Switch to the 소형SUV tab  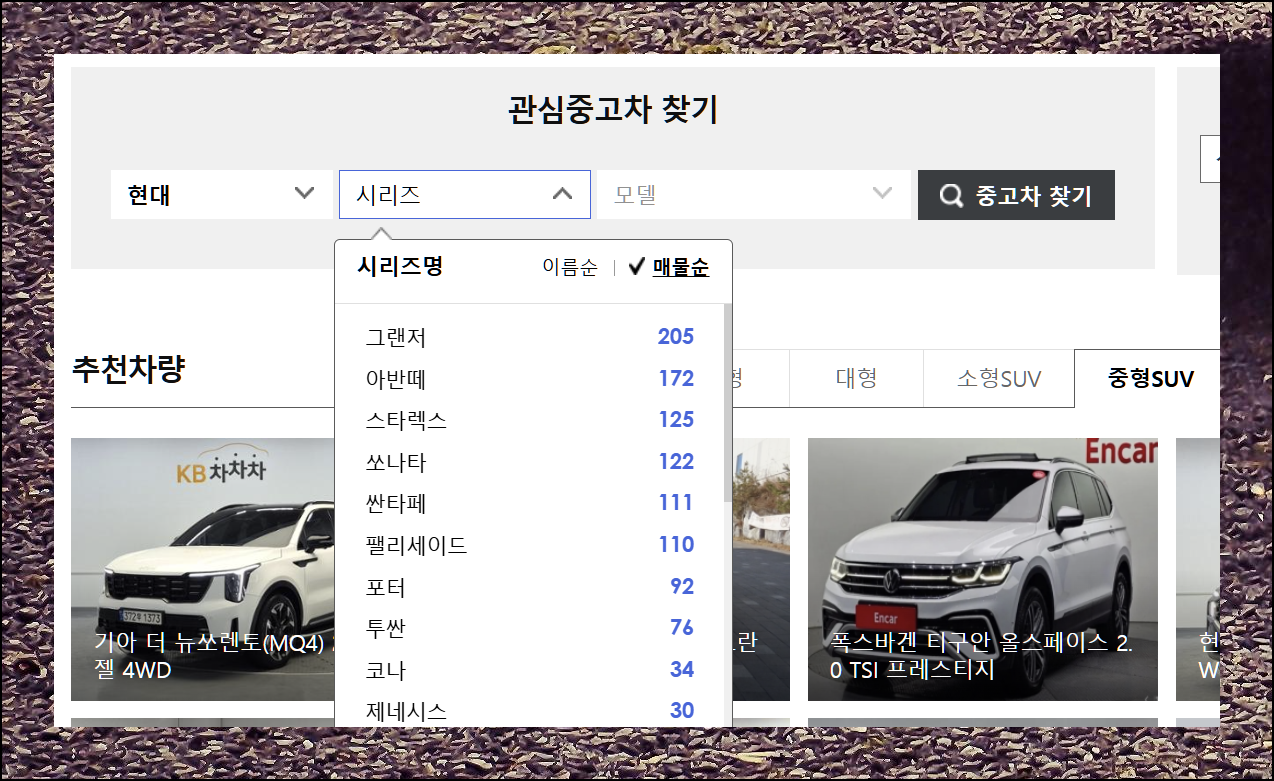tap(999, 378)
